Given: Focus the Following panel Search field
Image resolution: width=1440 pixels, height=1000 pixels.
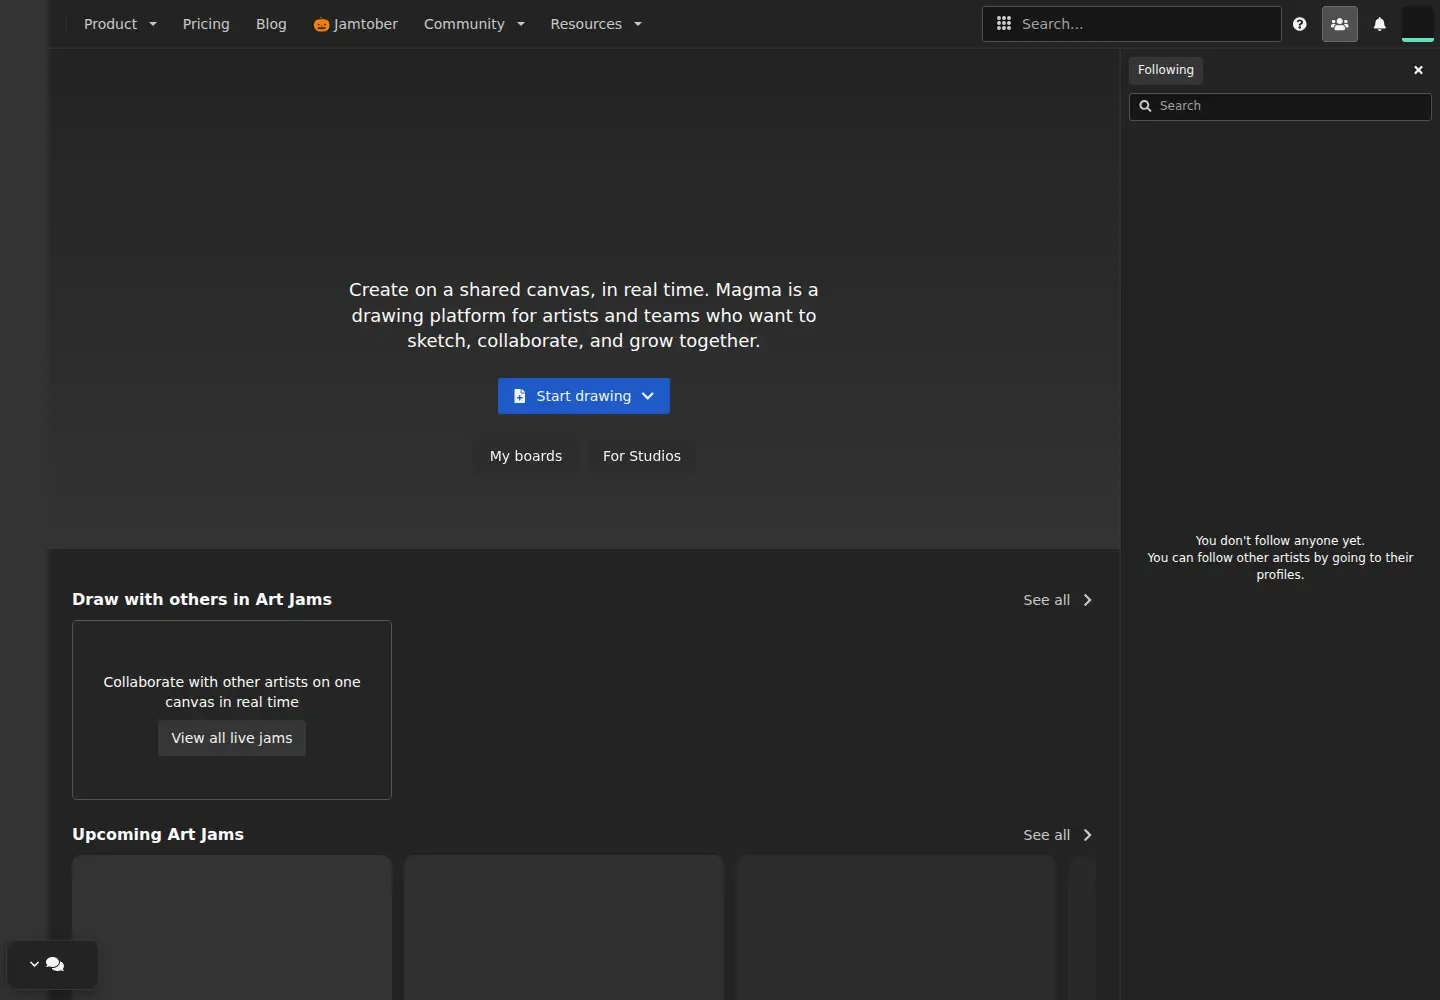Looking at the screenshot, I should 1280,106.
